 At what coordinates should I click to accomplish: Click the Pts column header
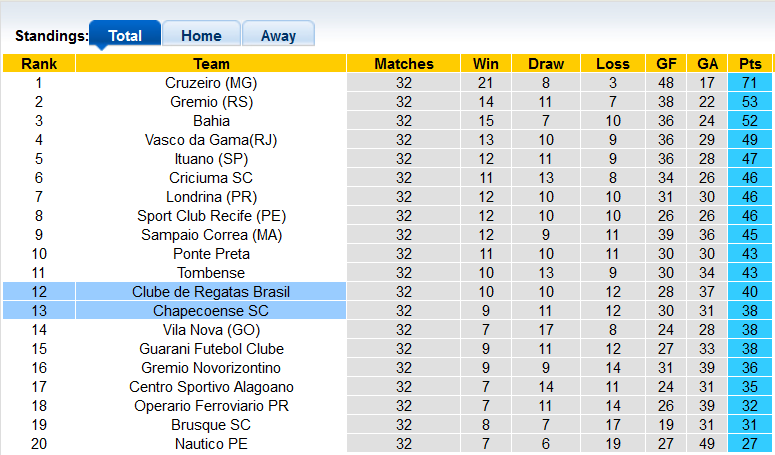coord(750,64)
